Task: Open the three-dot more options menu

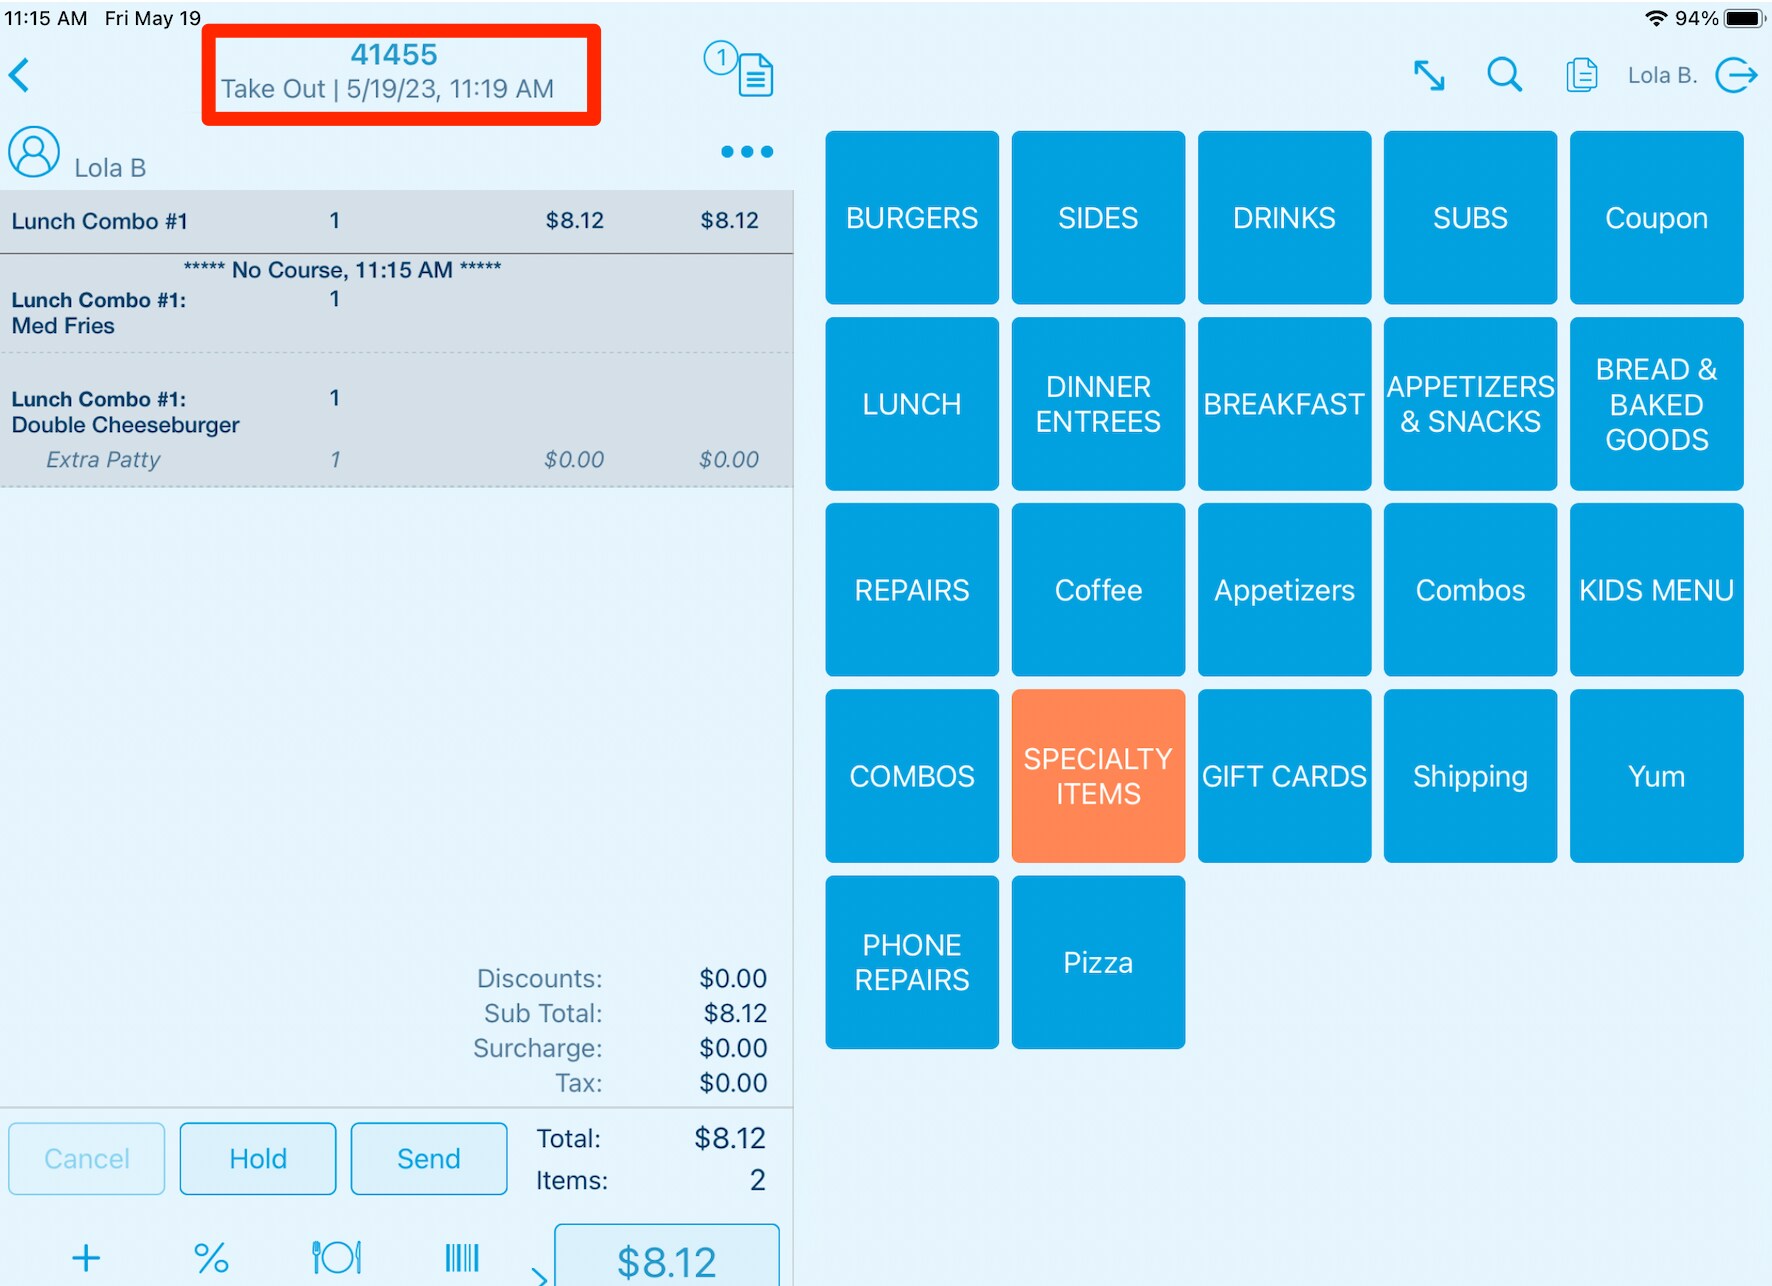Action: pos(746,152)
